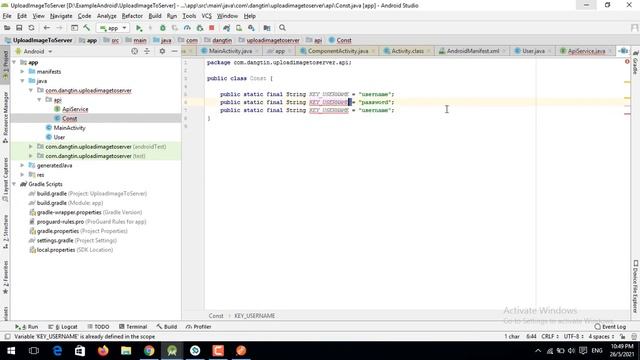
Task: Click the Open file toolbar icon
Action: [7, 28]
